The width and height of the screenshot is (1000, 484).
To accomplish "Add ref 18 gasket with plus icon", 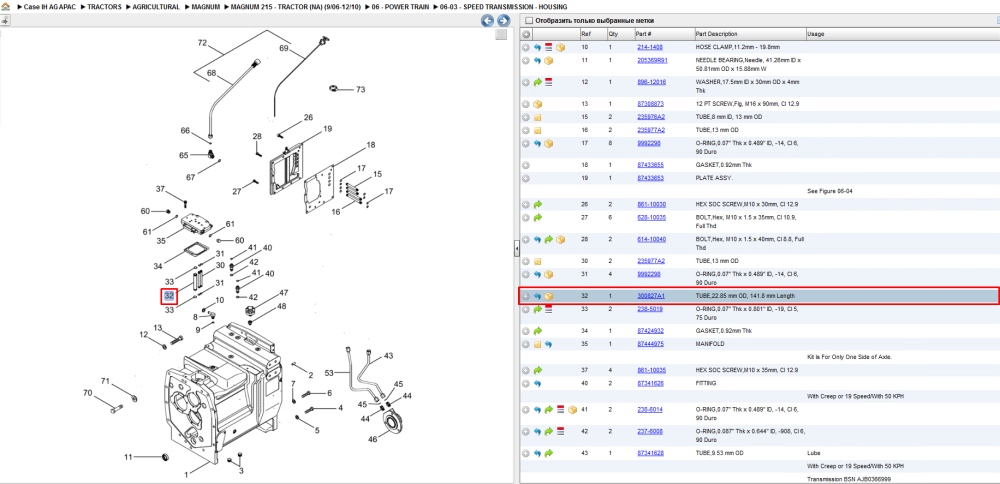I will point(526,165).
